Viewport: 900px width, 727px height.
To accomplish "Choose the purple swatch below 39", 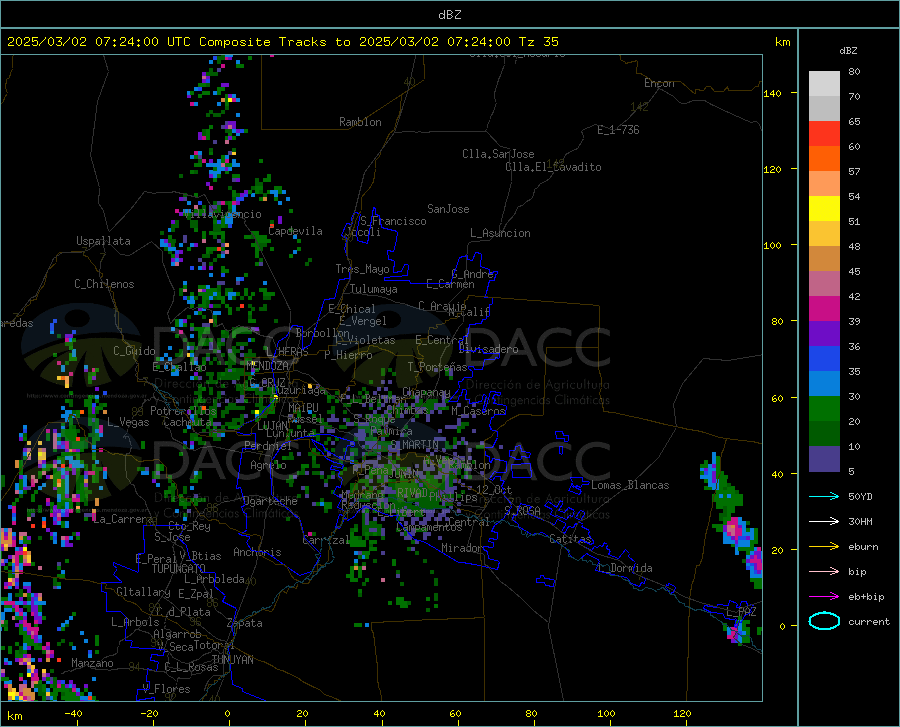I will [824, 333].
